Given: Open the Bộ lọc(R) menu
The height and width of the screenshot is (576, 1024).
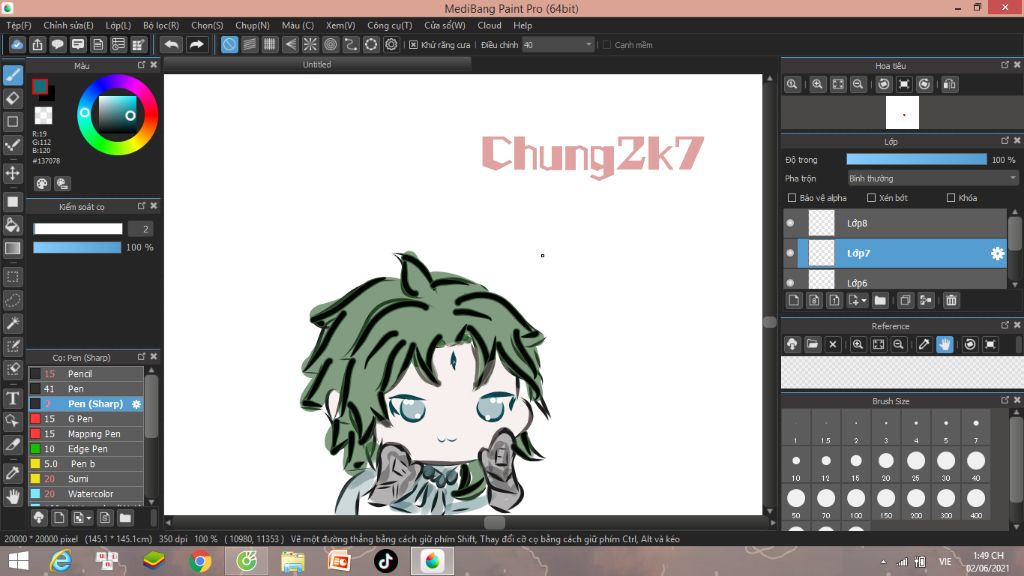Looking at the screenshot, I should pyautogui.click(x=161, y=25).
